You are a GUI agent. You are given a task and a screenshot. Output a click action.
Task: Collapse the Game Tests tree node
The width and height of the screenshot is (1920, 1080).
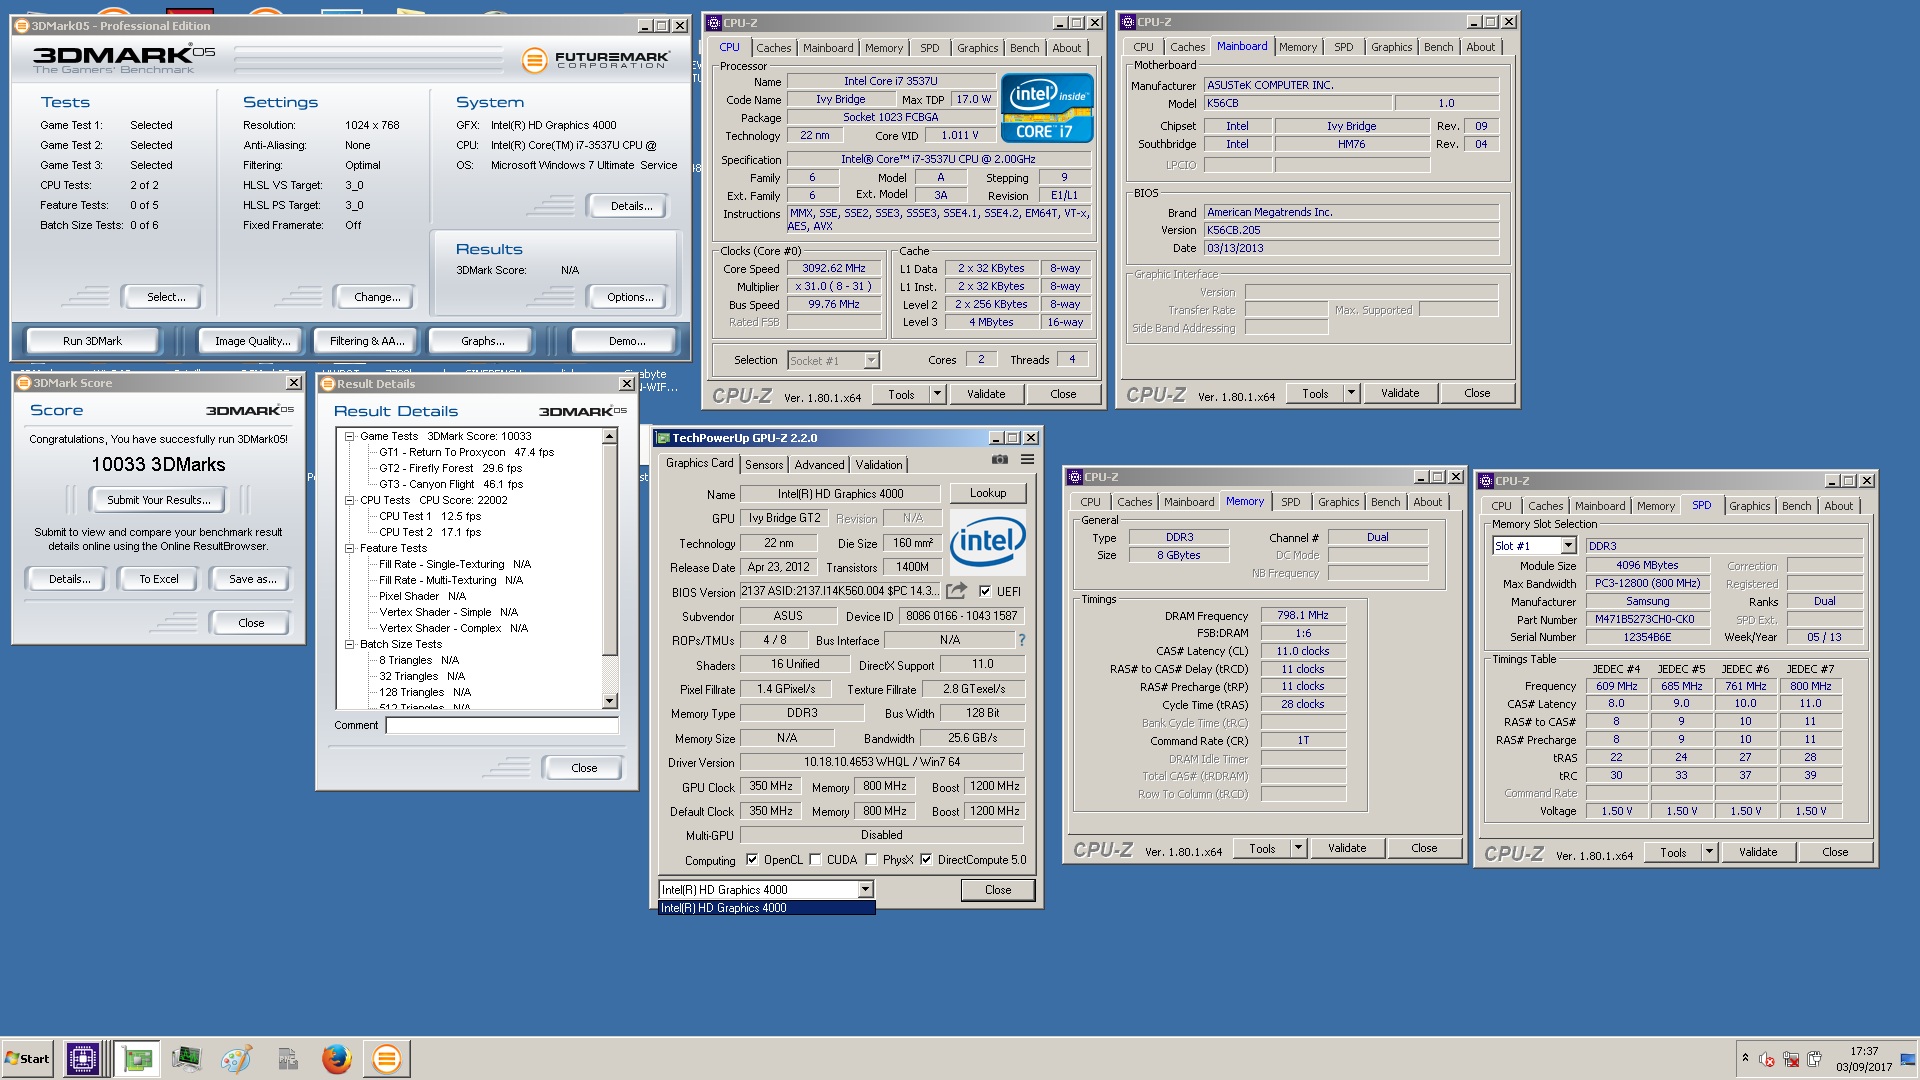349,436
